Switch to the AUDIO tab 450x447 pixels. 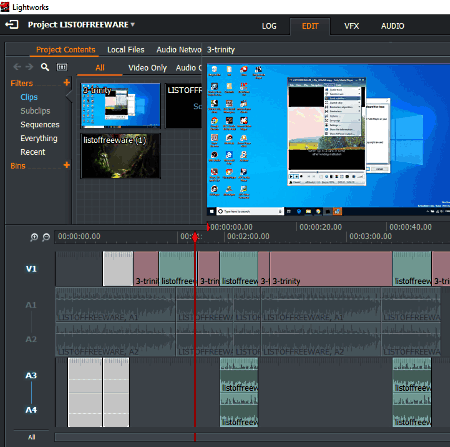tap(392, 26)
